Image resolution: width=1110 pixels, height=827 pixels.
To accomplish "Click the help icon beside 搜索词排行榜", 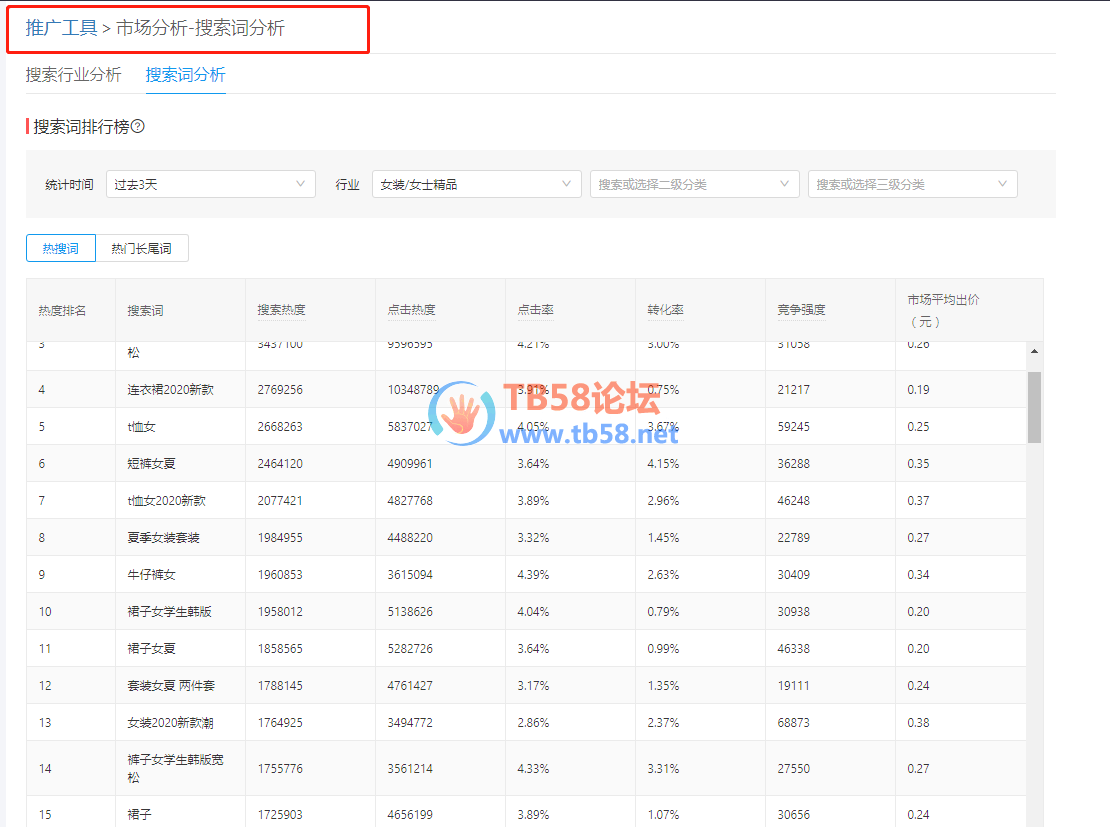I will pyautogui.click(x=138, y=127).
